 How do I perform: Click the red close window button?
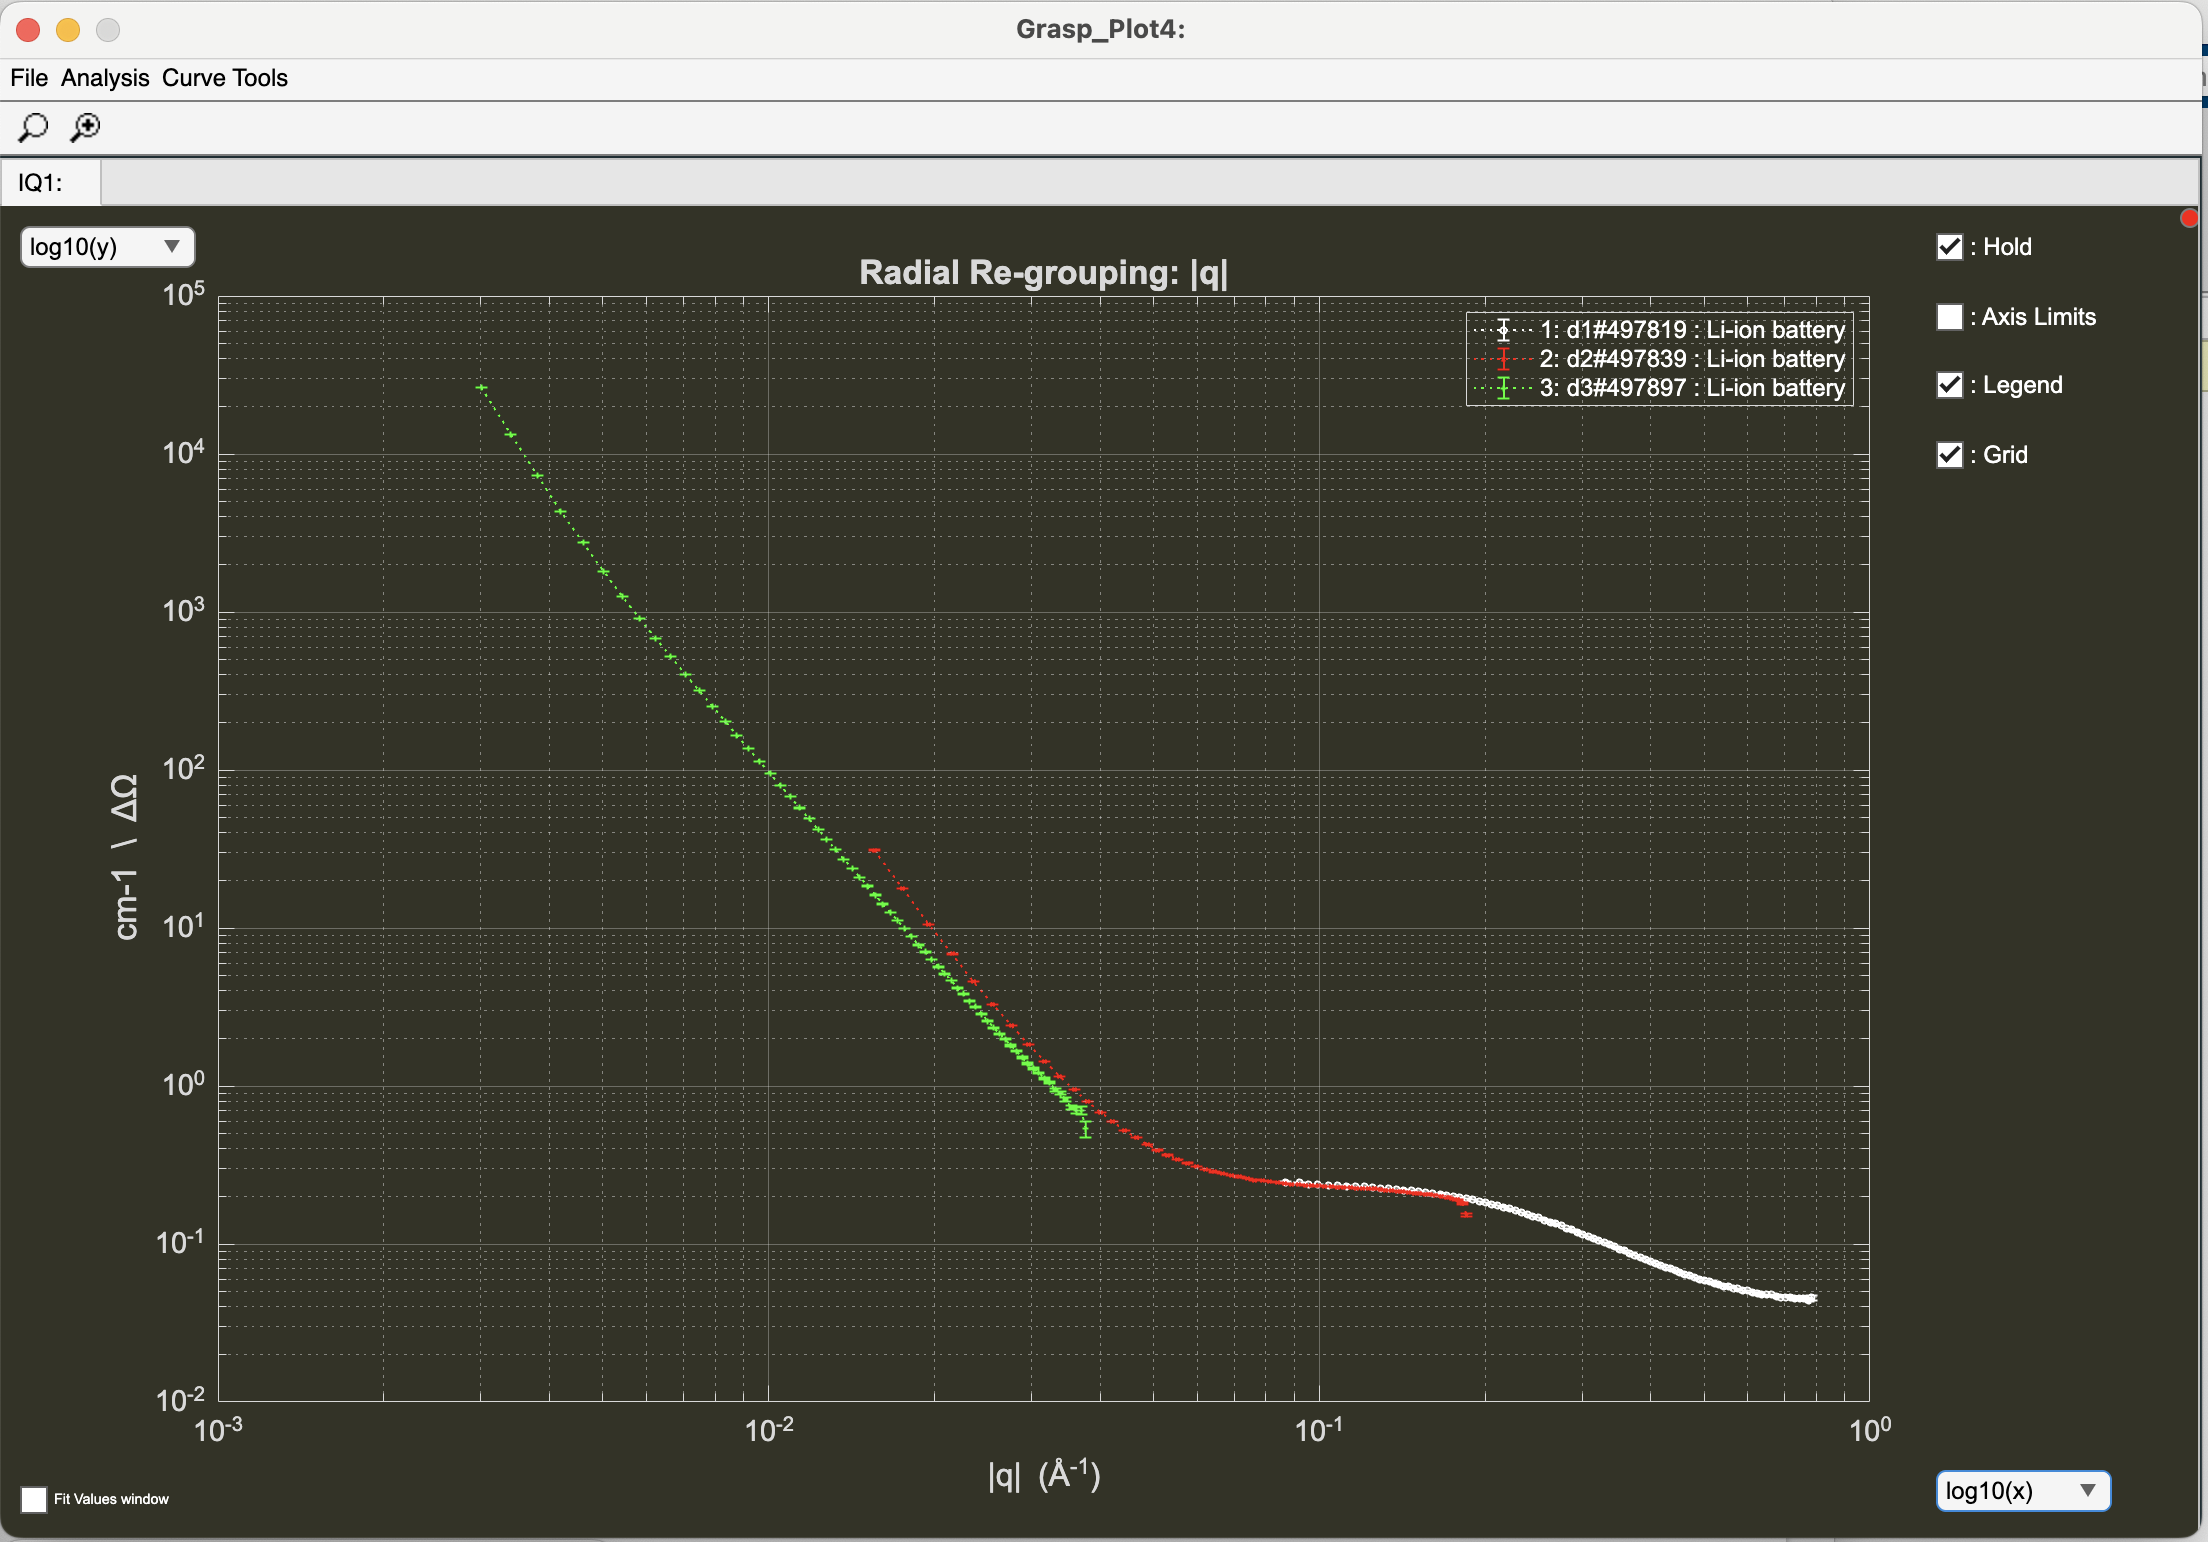pos(28,30)
